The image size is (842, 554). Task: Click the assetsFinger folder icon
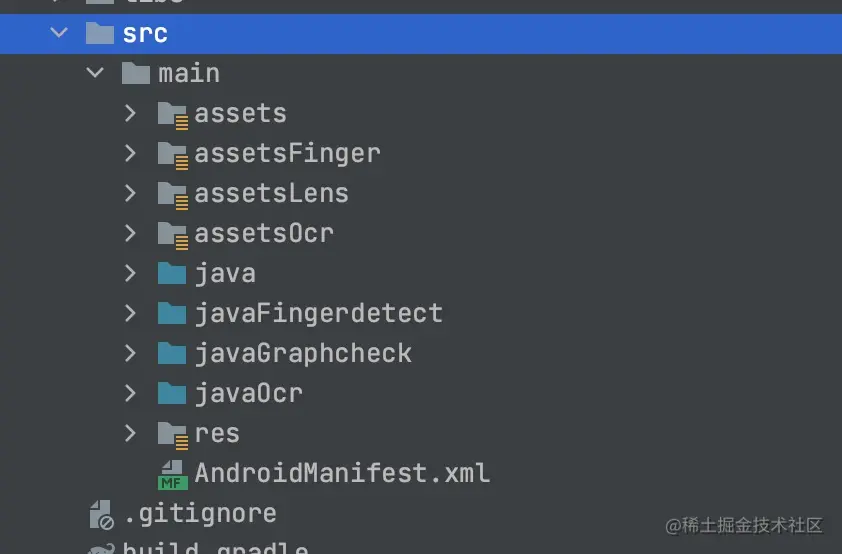[x=173, y=154]
